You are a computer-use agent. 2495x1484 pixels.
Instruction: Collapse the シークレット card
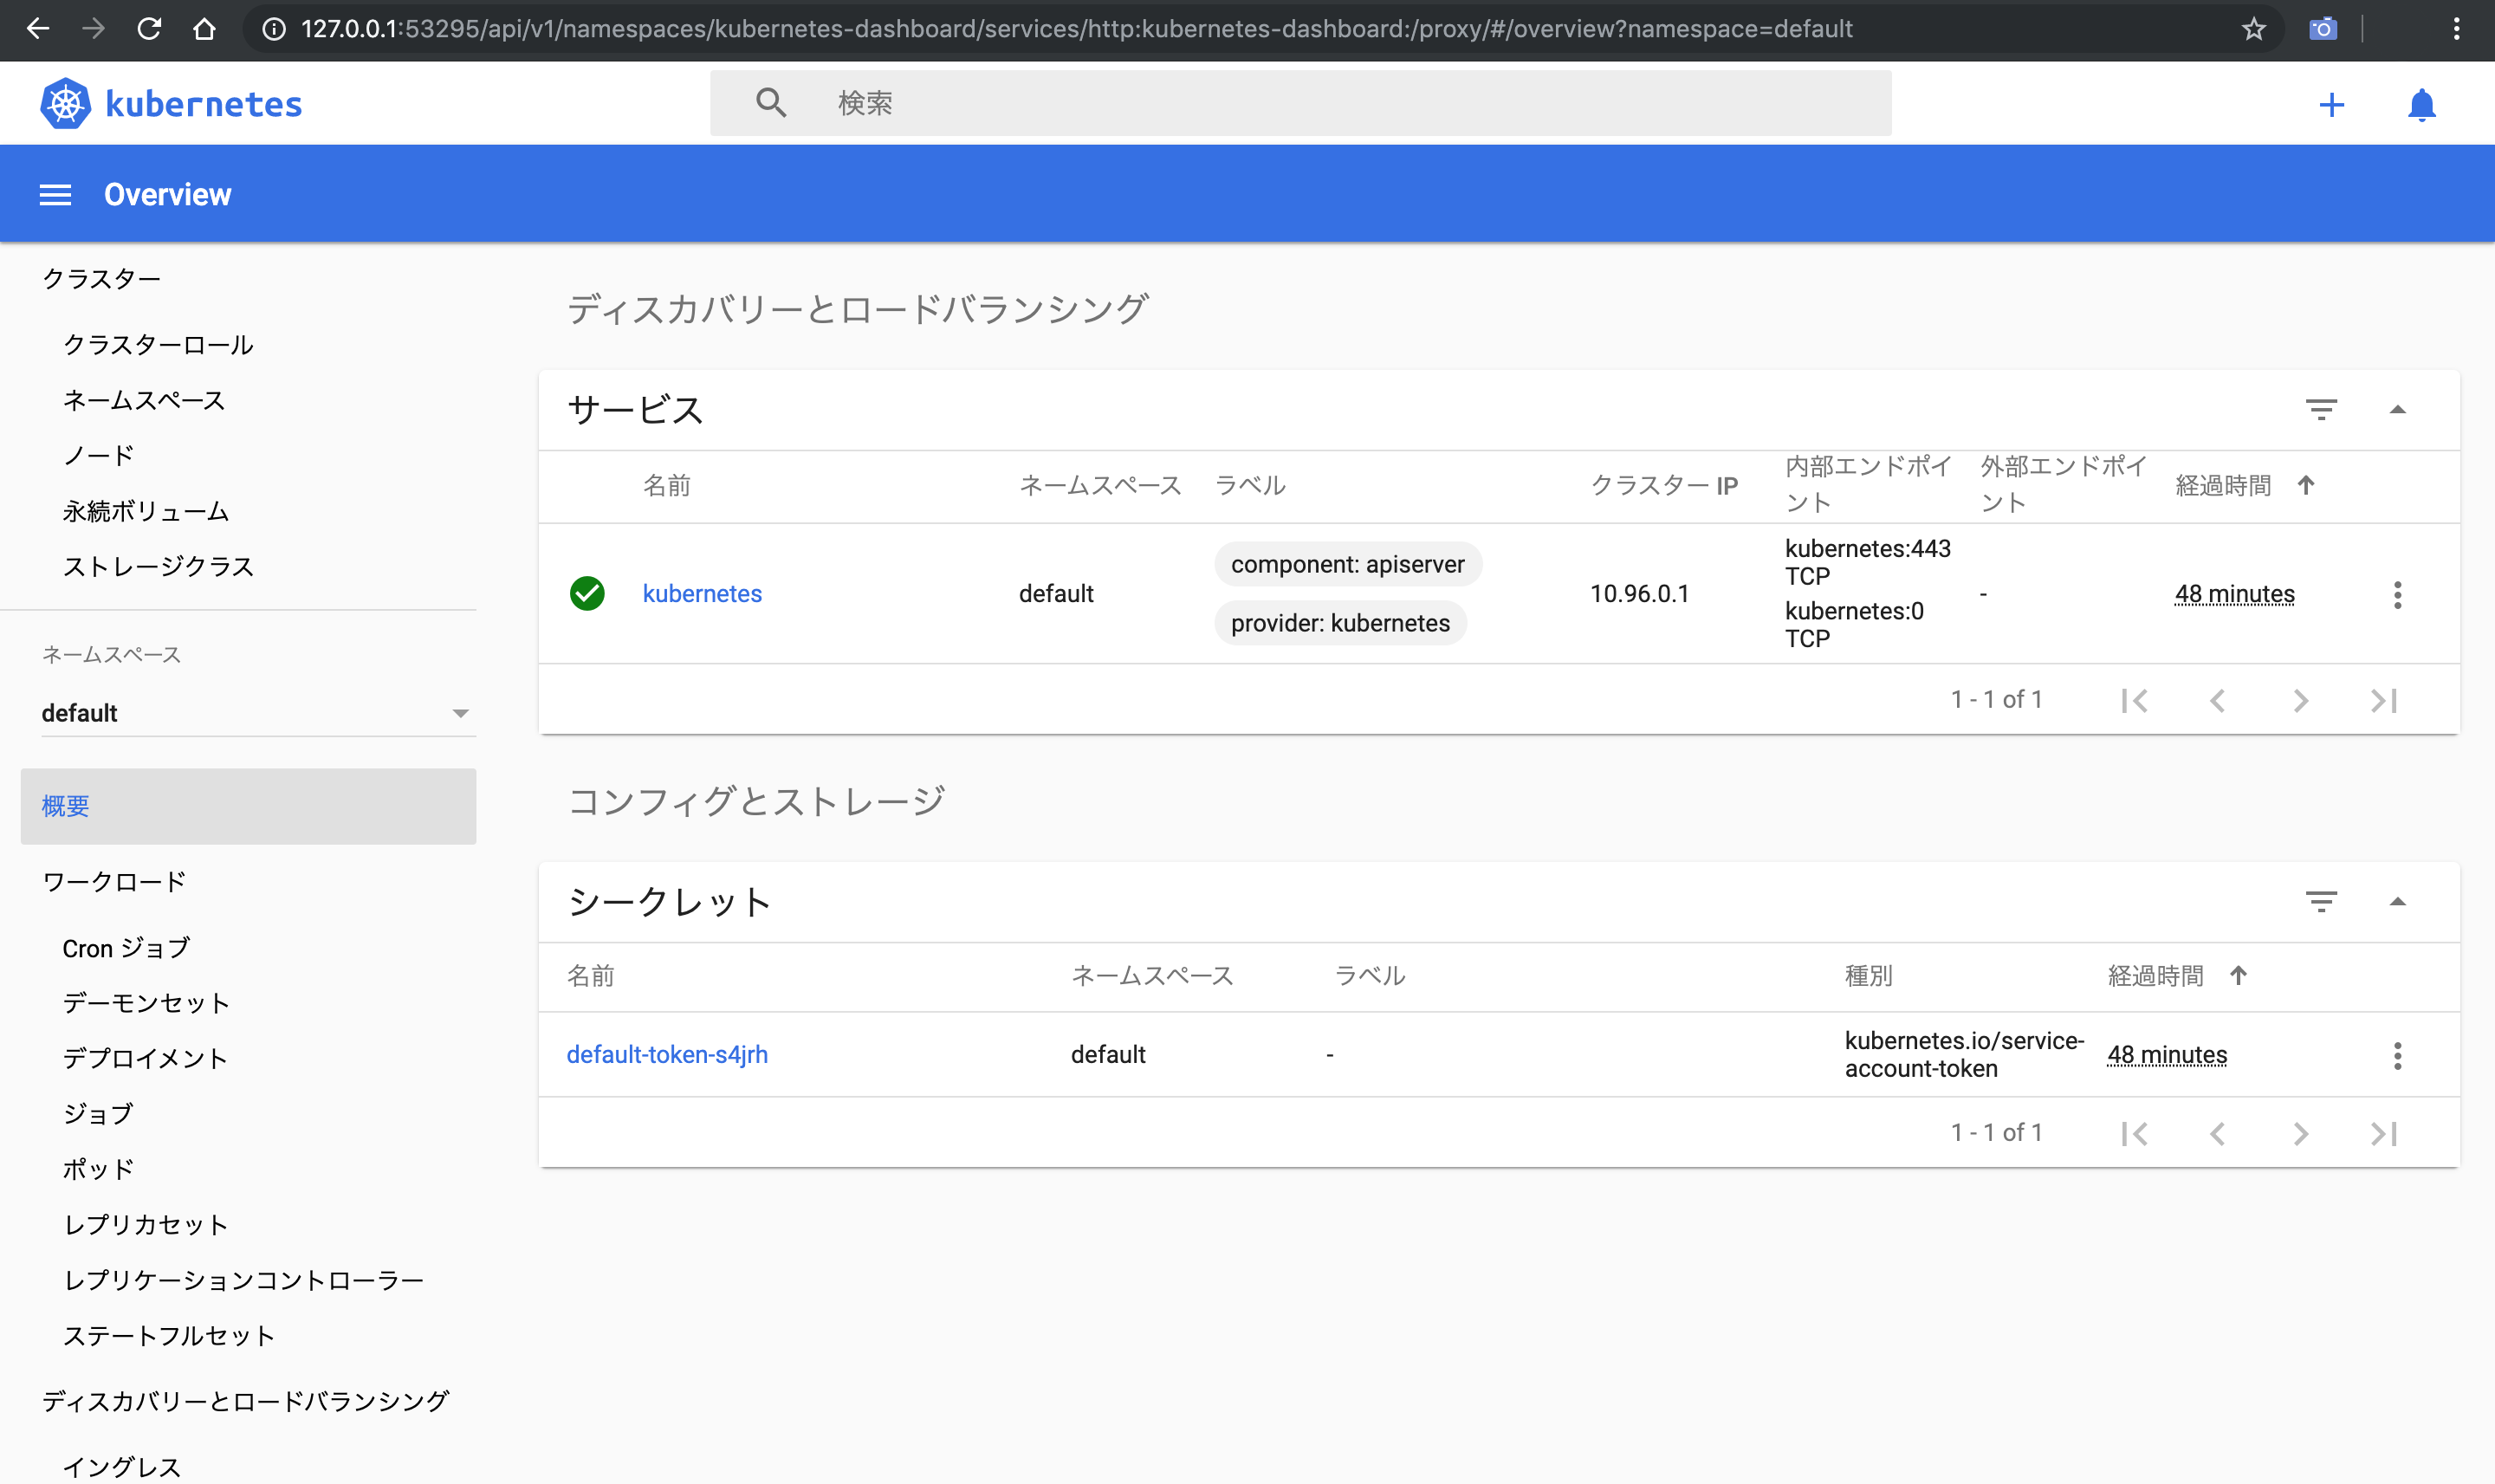point(2397,901)
